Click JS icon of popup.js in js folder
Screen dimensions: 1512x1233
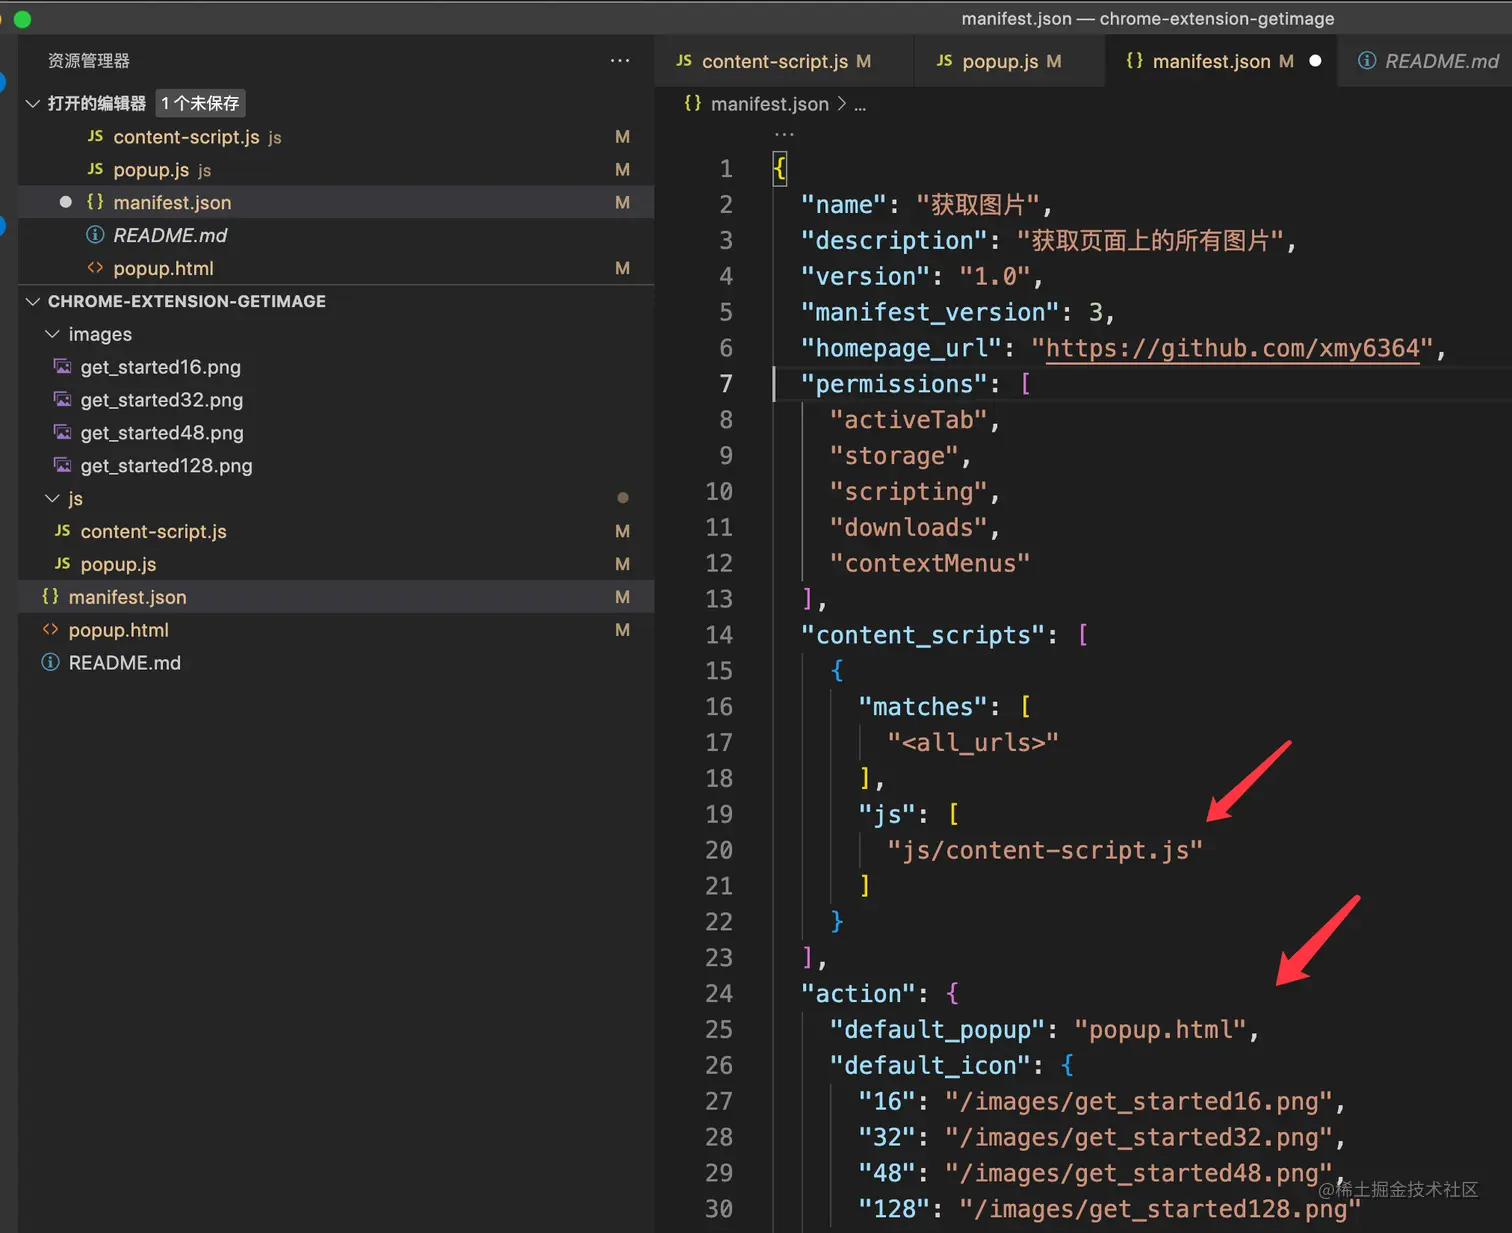click(x=62, y=564)
